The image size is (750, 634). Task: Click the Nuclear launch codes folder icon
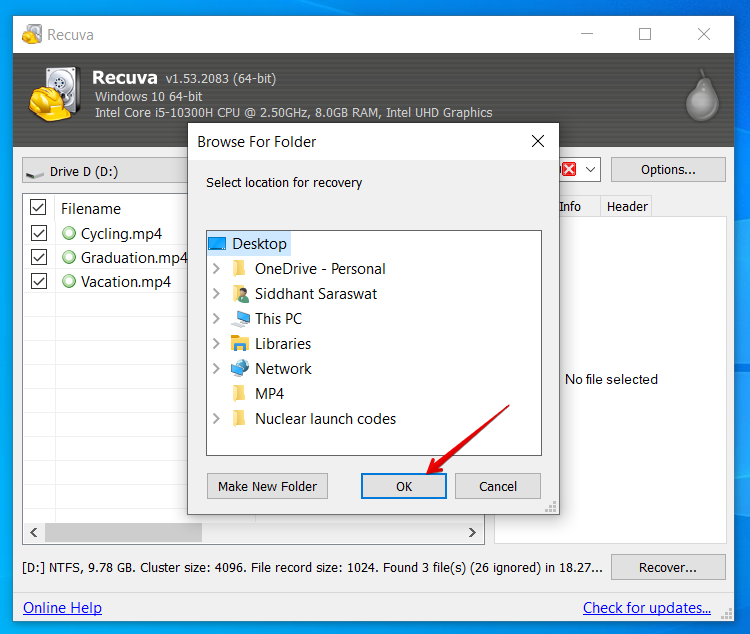pos(239,418)
